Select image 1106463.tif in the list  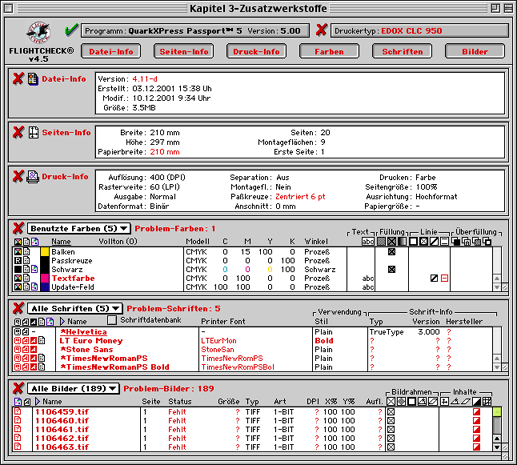[253, 447]
